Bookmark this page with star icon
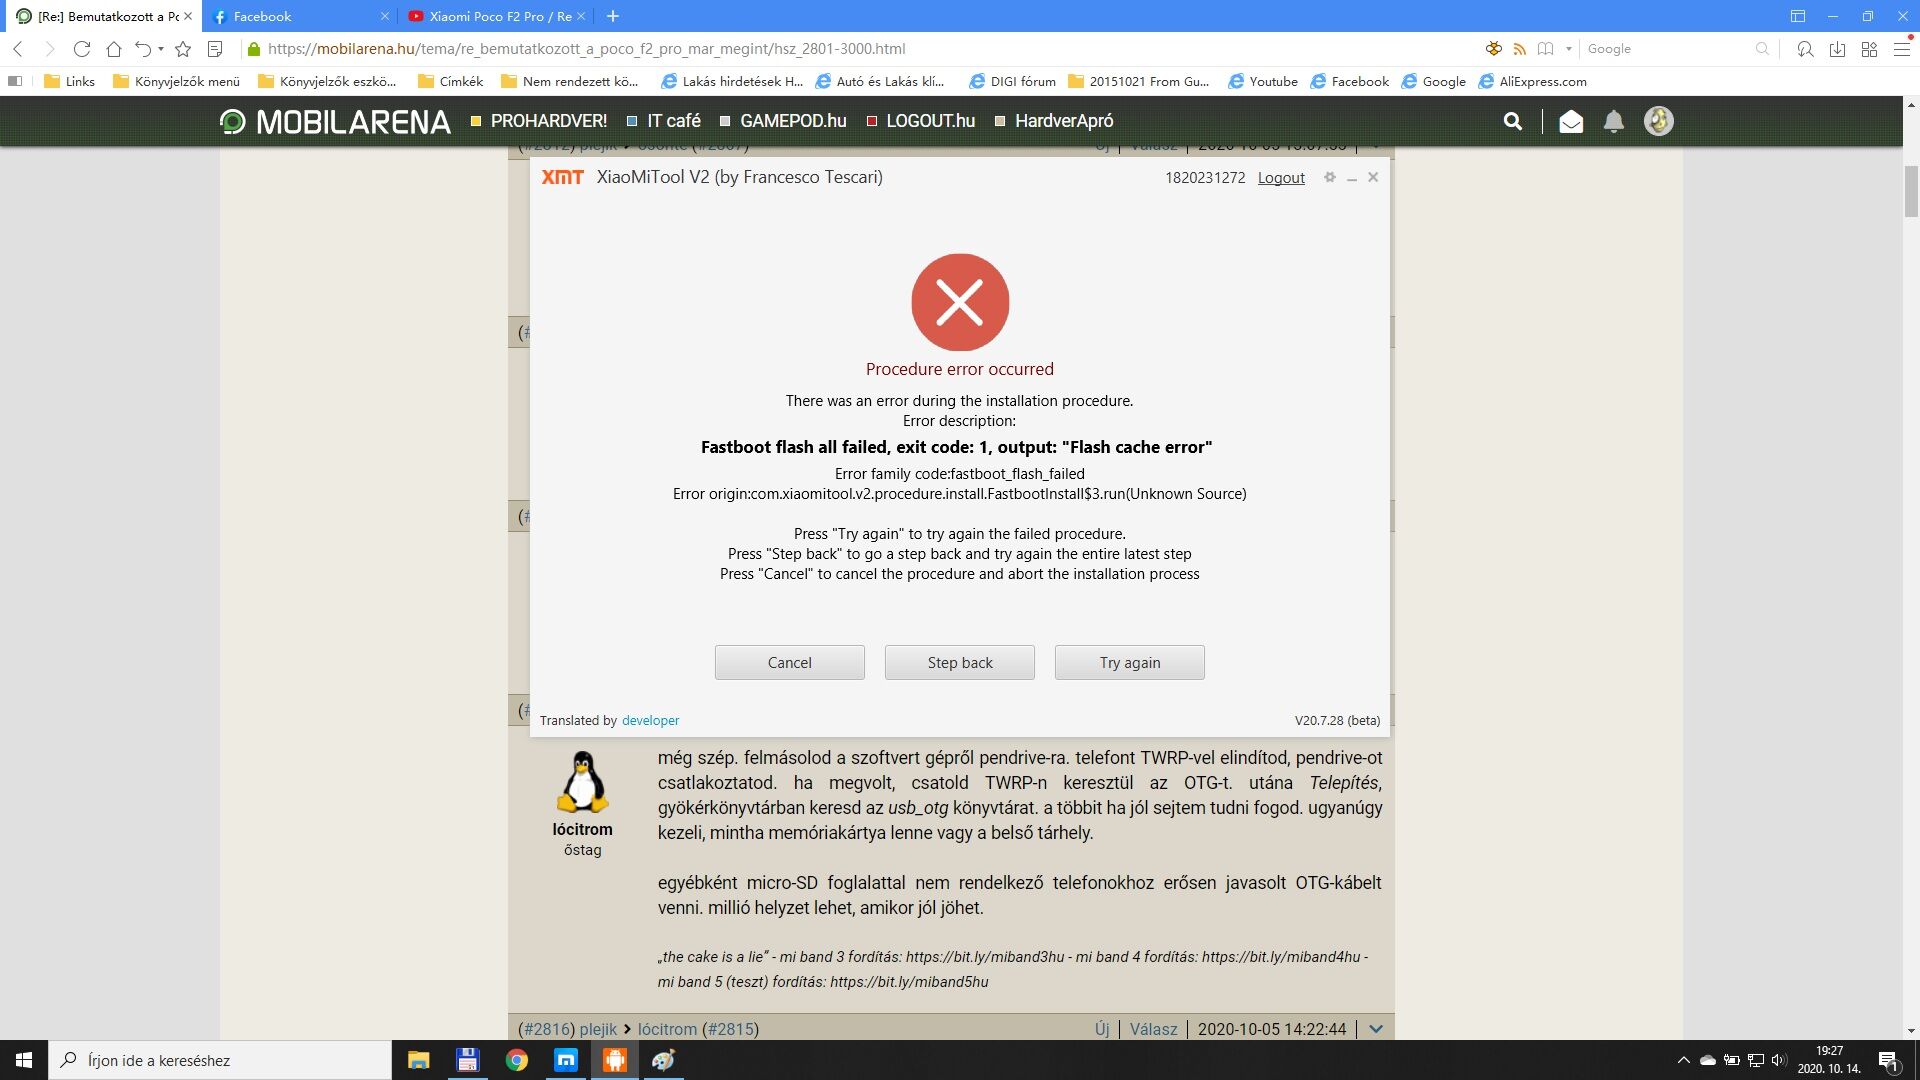 (183, 48)
